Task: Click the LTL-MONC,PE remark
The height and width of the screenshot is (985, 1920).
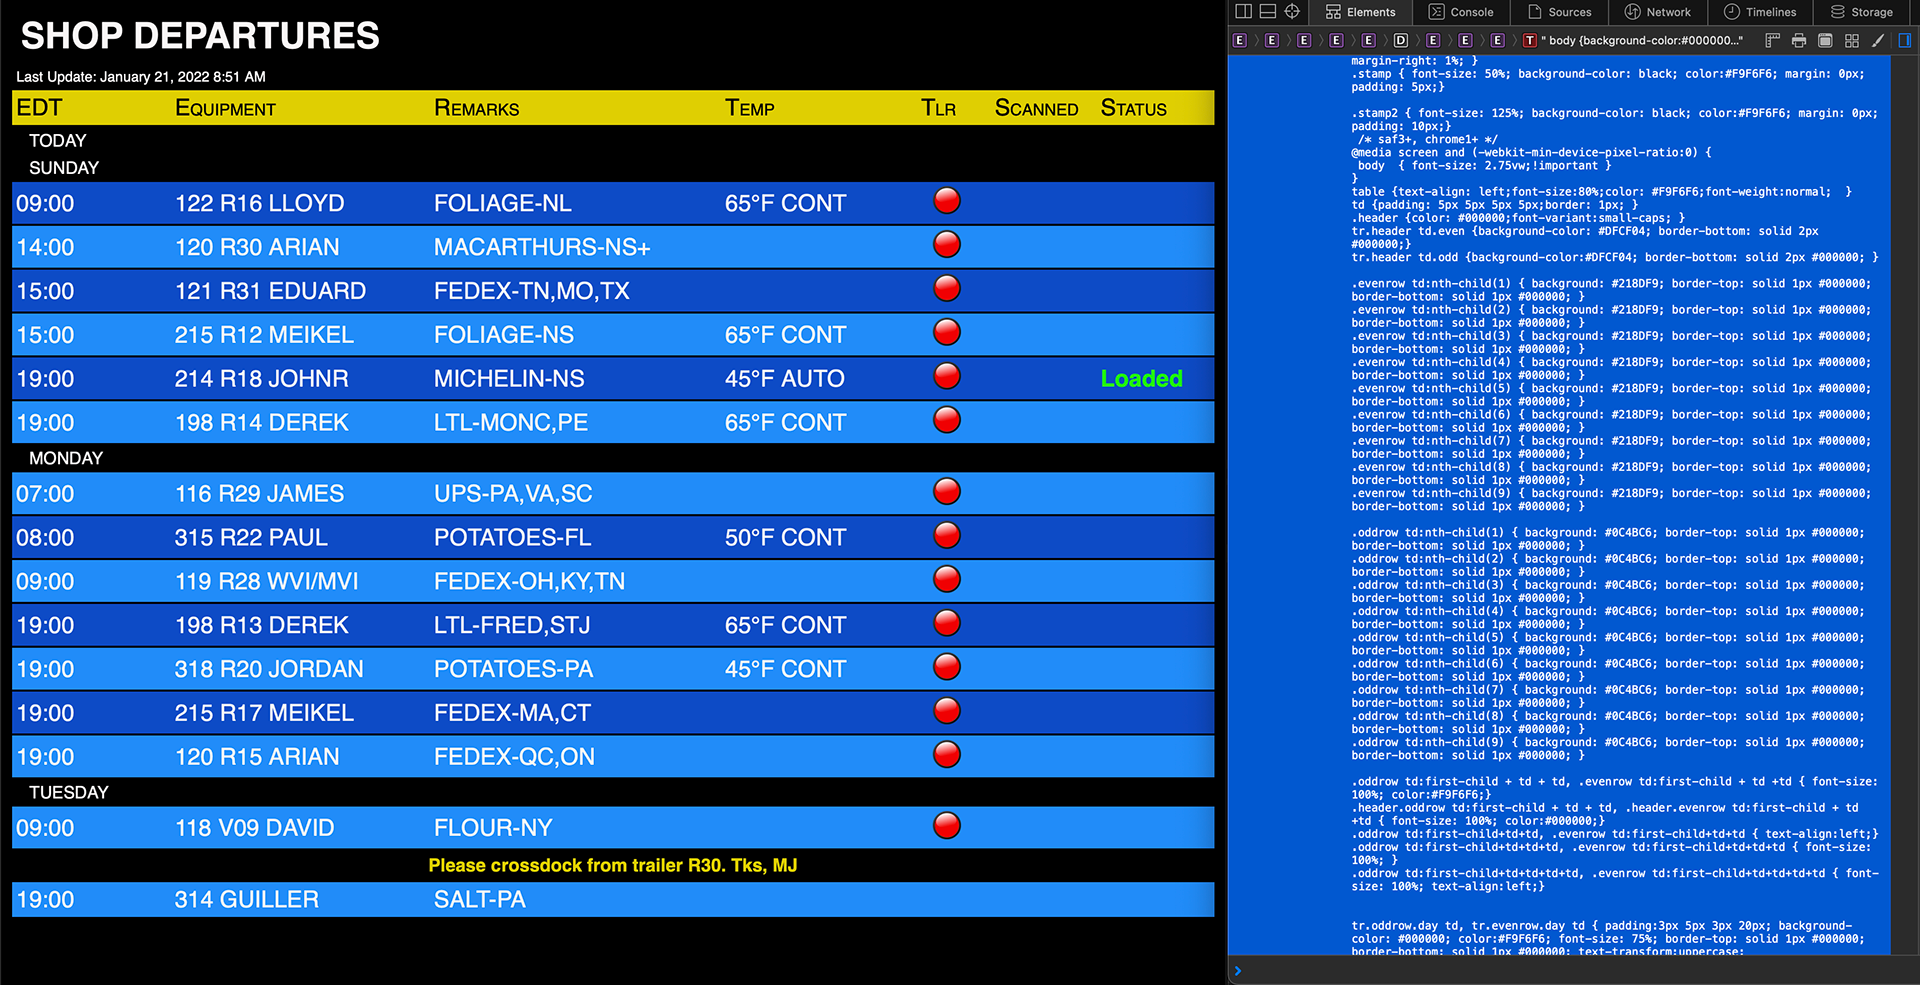Action: click(511, 423)
